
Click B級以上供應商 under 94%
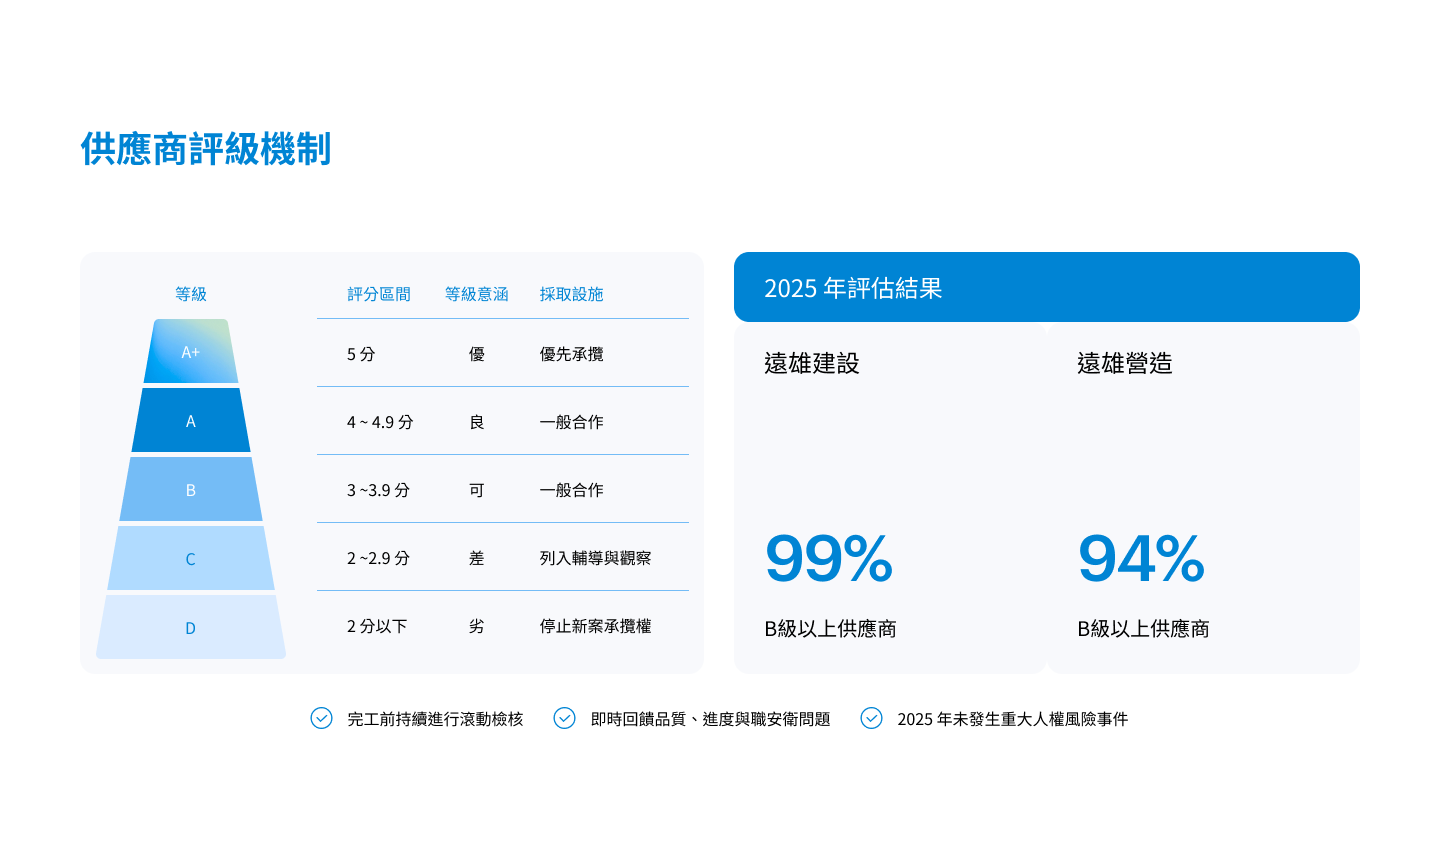click(x=1143, y=629)
